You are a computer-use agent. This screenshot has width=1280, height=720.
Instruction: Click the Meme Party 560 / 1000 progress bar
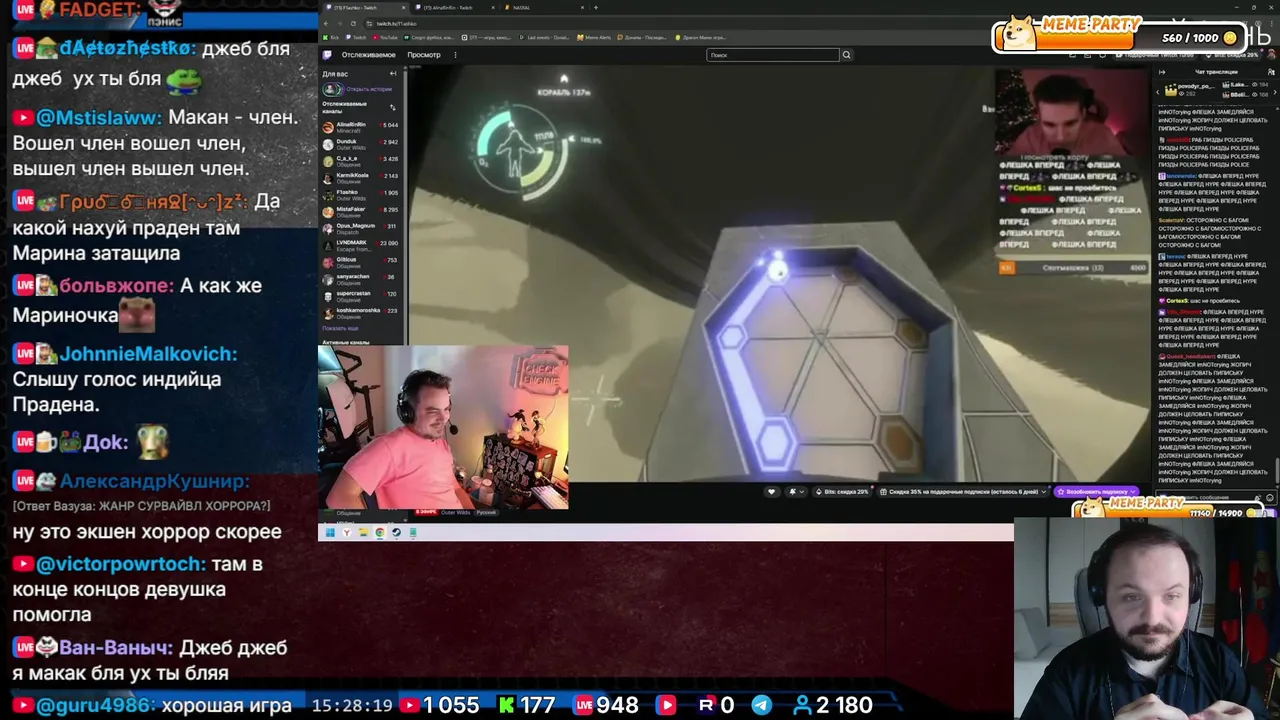[1120, 36]
